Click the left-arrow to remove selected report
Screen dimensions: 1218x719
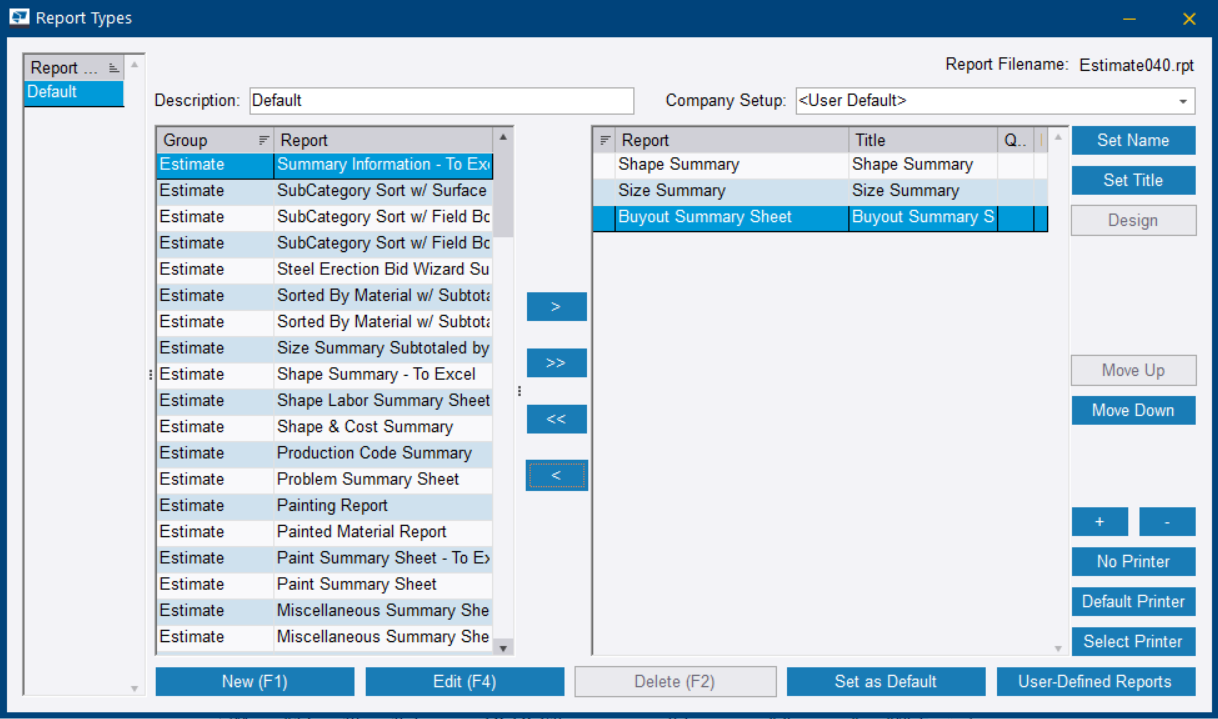pos(556,475)
